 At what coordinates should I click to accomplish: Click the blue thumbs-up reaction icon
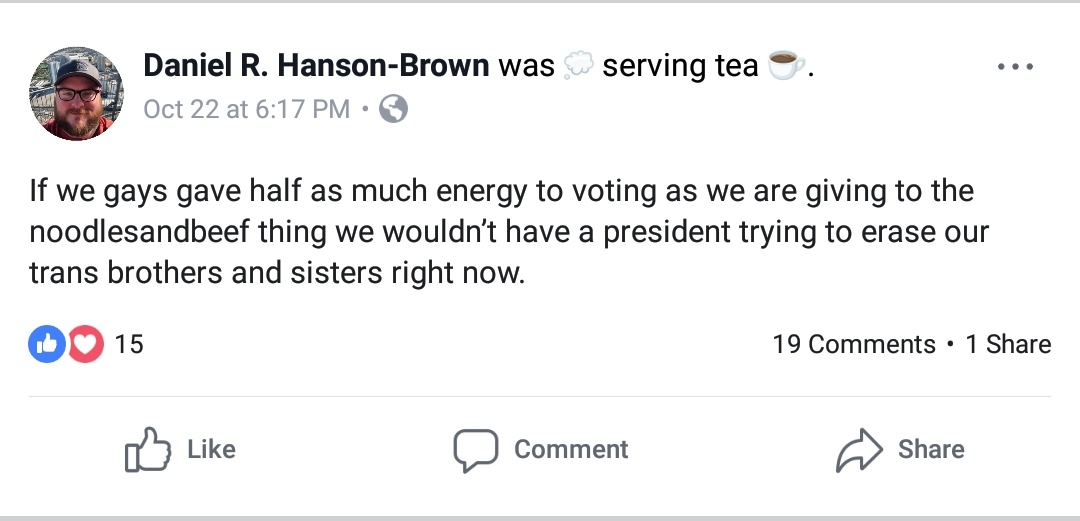(47, 344)
